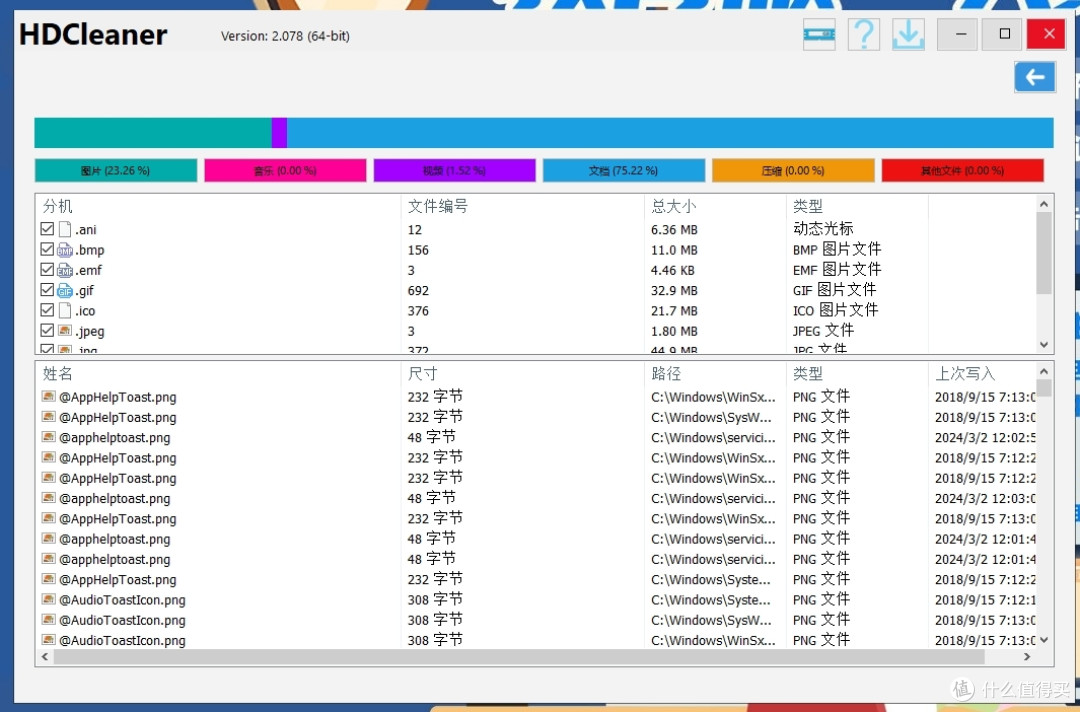Click the 压缩 (compressed) category button

[793, 170]
